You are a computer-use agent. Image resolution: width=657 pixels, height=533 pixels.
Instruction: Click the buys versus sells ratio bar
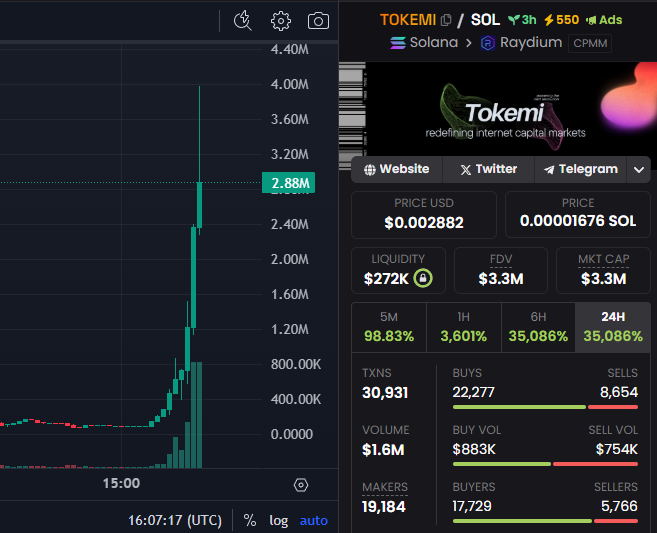[545, 407]
